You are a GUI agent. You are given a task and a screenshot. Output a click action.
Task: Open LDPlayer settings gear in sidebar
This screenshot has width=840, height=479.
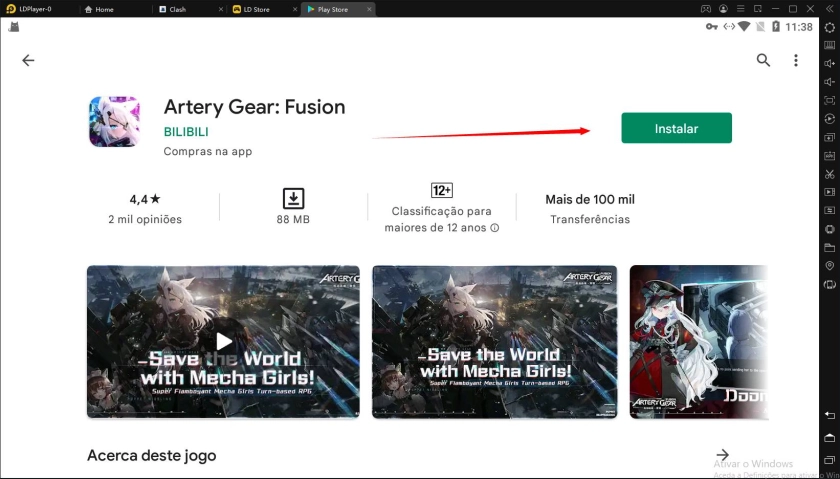tap(829, 27)
